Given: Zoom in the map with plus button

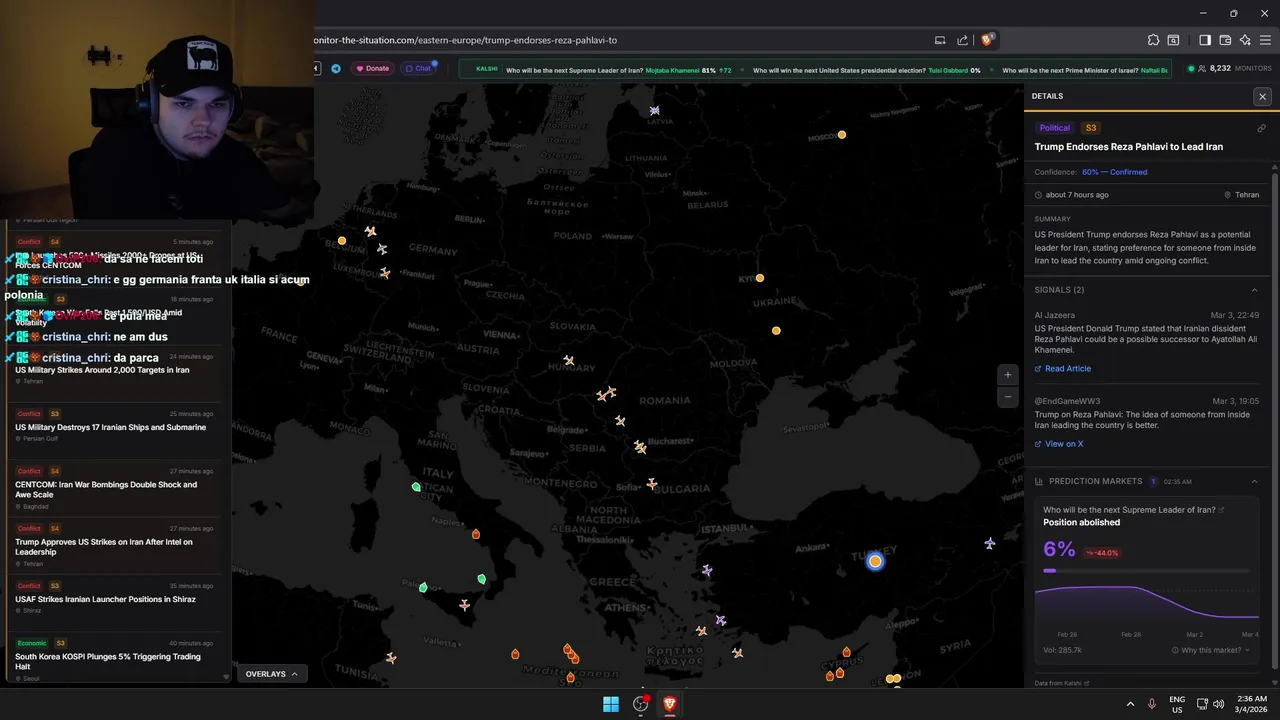Looking at the screenshot, I should [1007, 375].
